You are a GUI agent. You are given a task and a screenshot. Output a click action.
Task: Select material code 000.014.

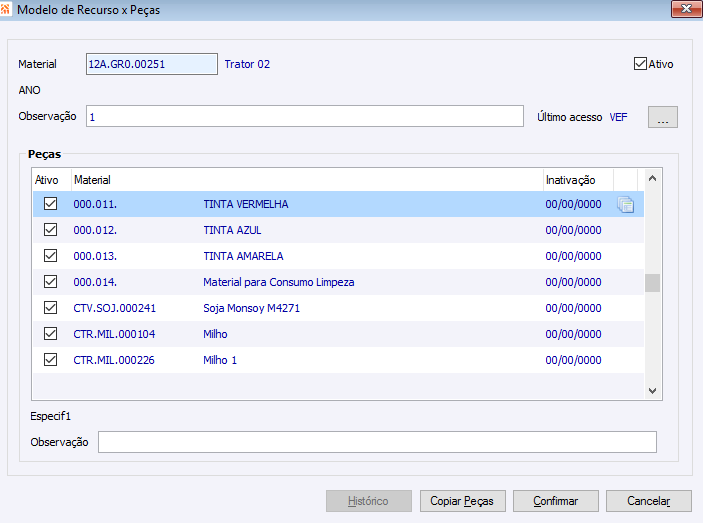95,282
